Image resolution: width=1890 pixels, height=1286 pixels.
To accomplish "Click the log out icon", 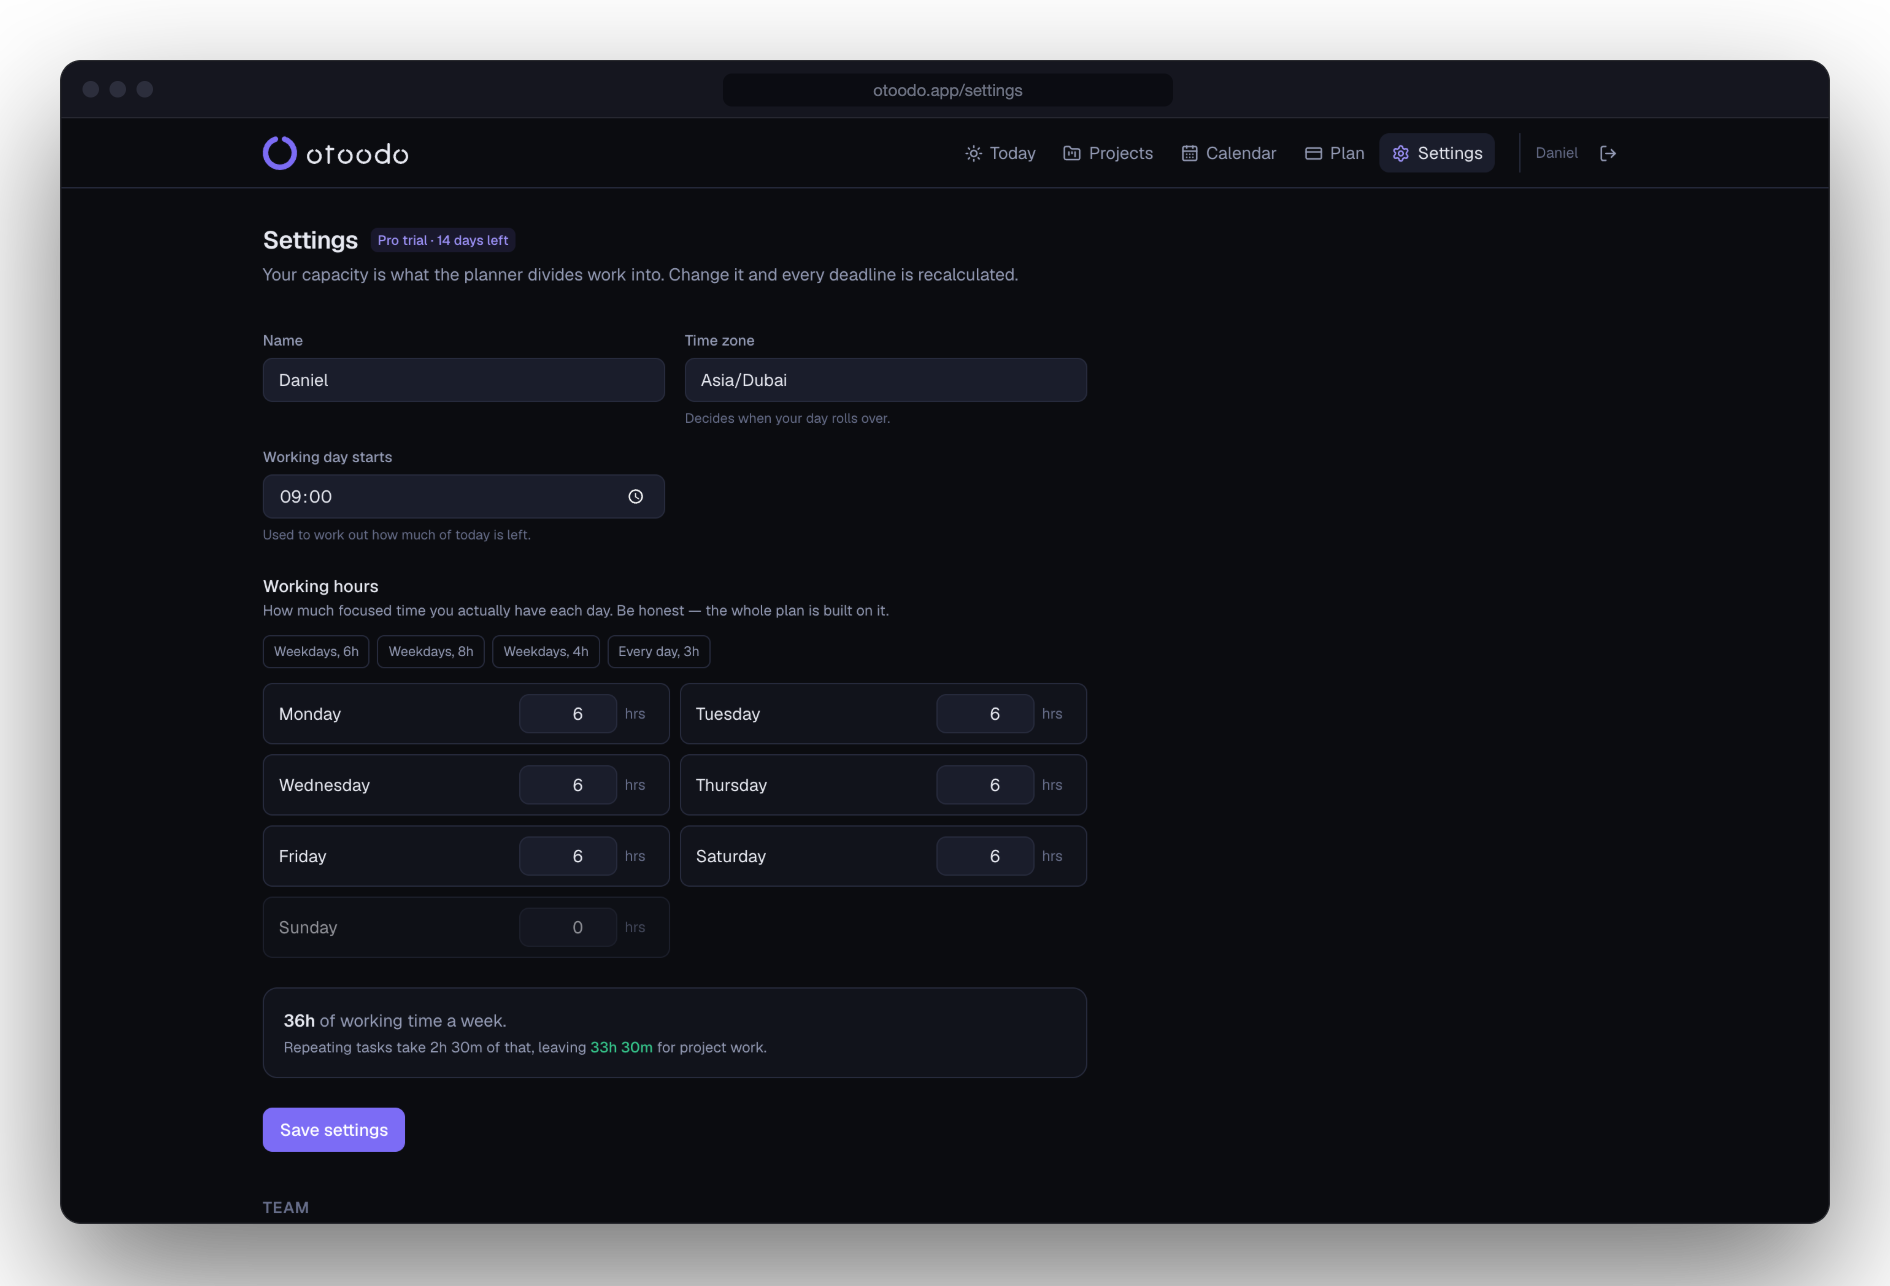I will 1608,153.
